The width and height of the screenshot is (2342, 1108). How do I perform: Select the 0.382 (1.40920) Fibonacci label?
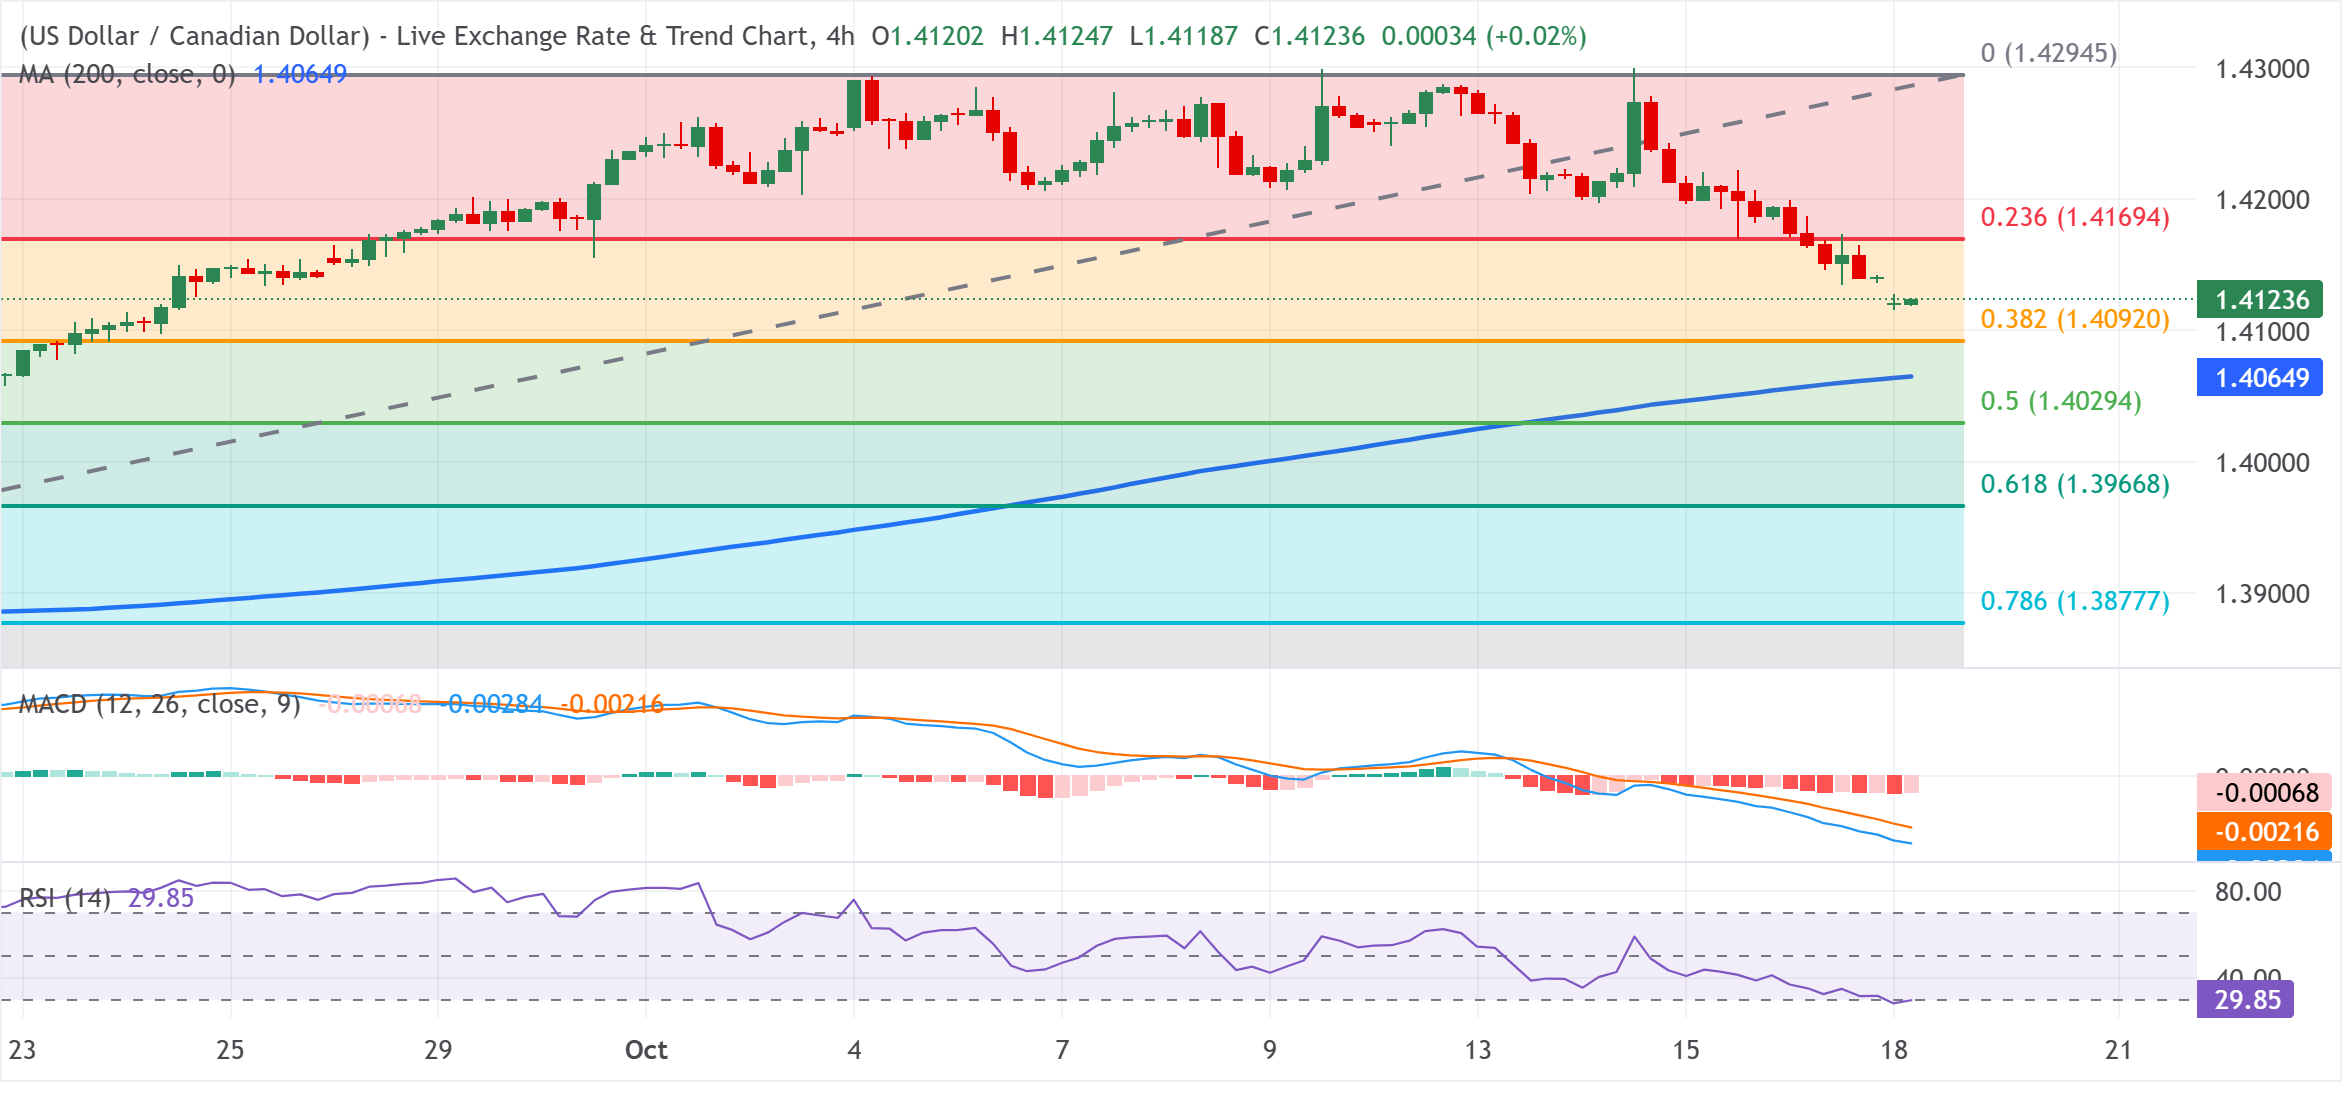click(2075, 319)
